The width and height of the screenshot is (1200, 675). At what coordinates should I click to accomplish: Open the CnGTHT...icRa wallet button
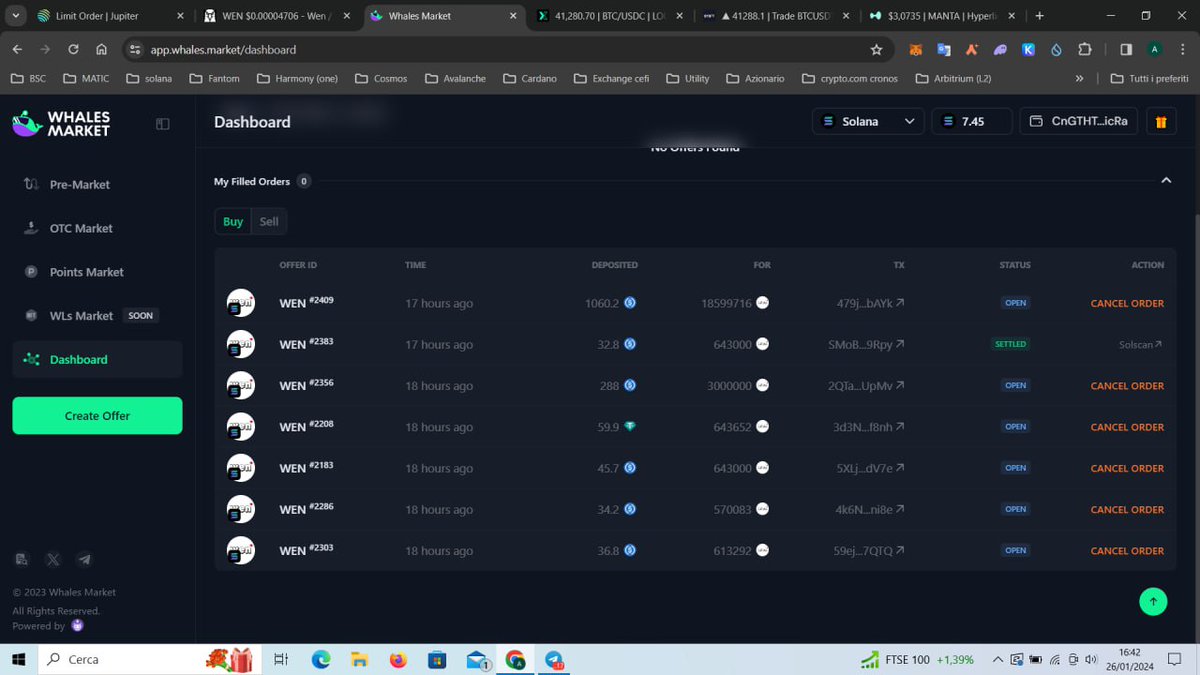pyautogui.click(x=1080, y=122)
